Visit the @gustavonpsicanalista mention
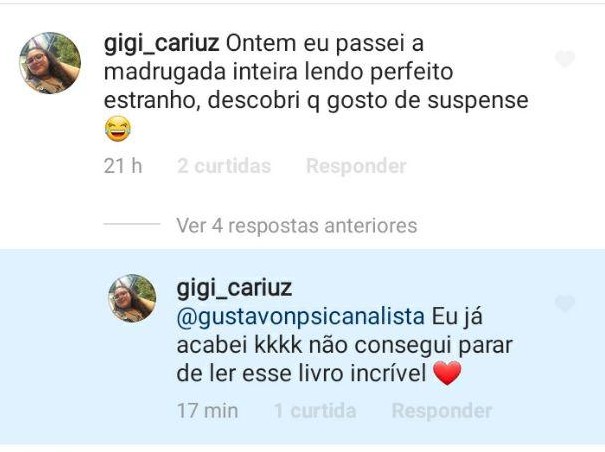 coord(301,317)
